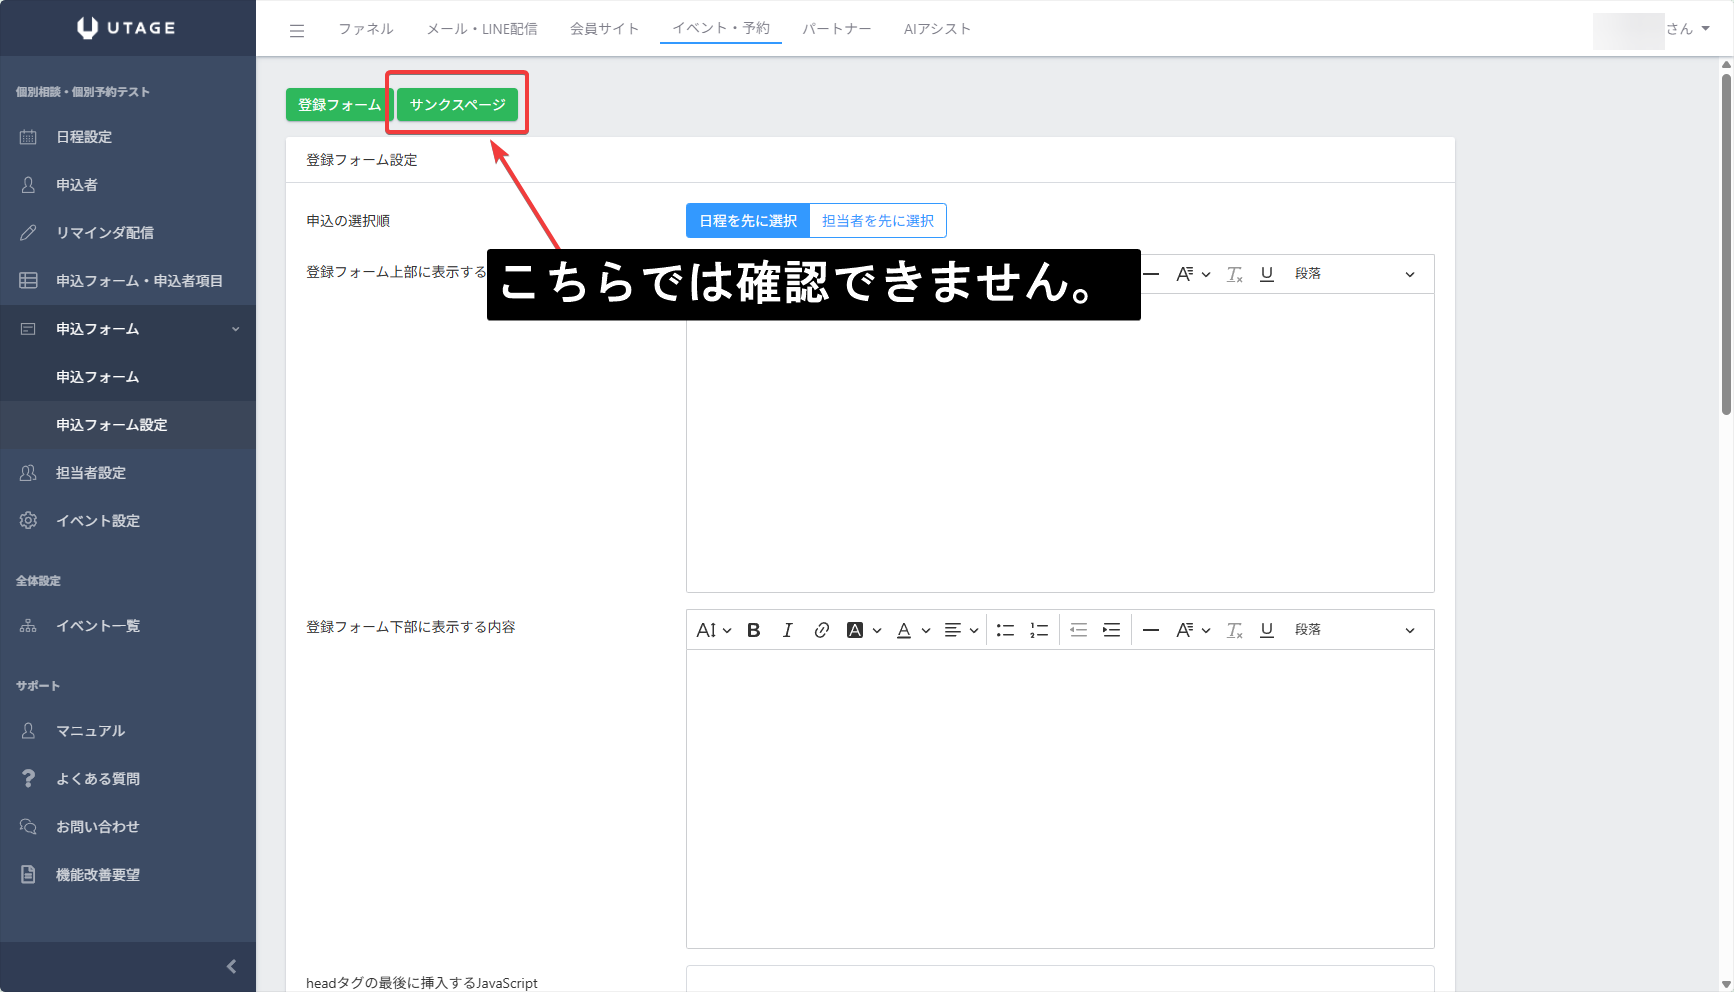Viewport: 1734px width, 992px height.
Task: Expand the 申込フォーム sidebar group
Action: point(128,329)
